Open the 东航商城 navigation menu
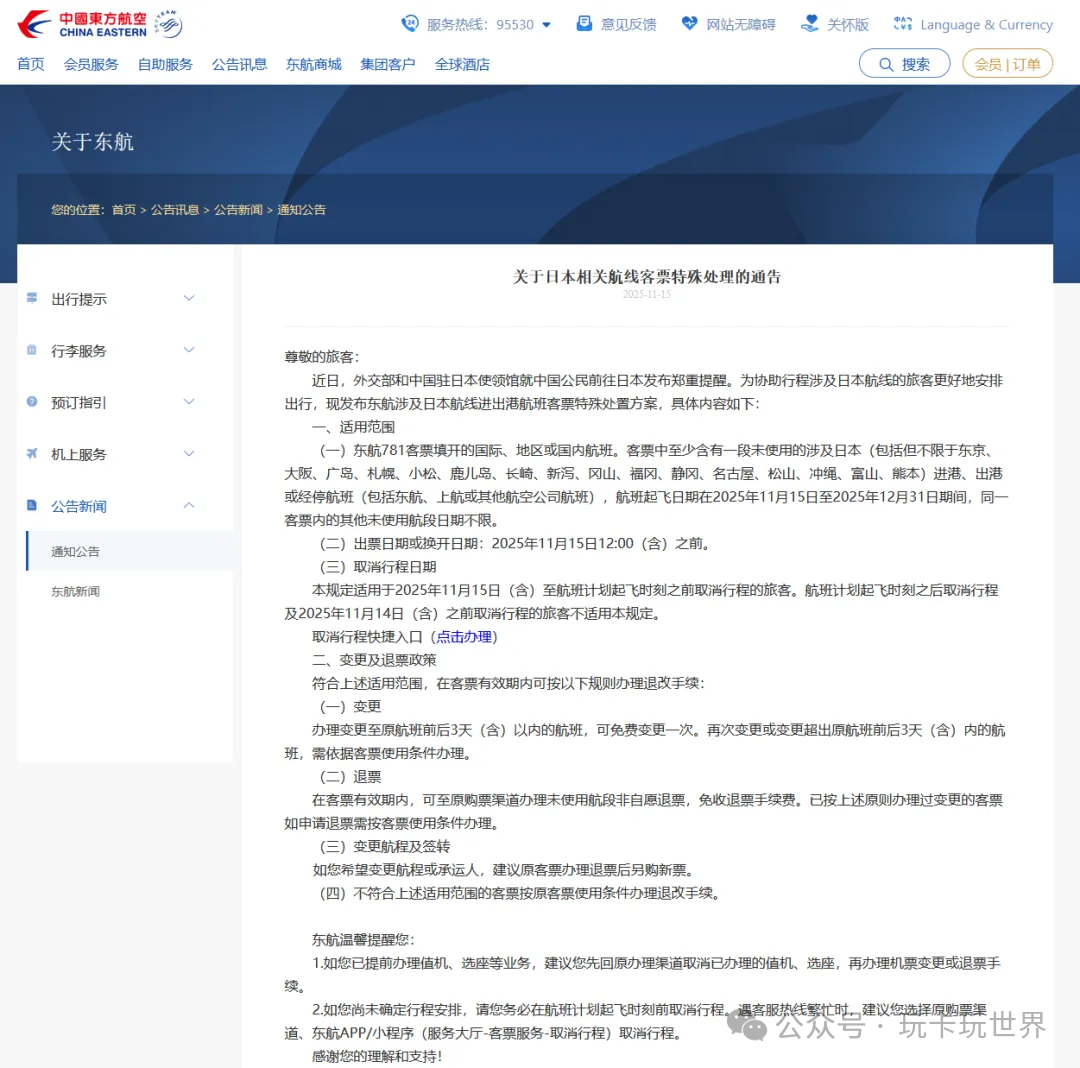 tap(313, 64)
